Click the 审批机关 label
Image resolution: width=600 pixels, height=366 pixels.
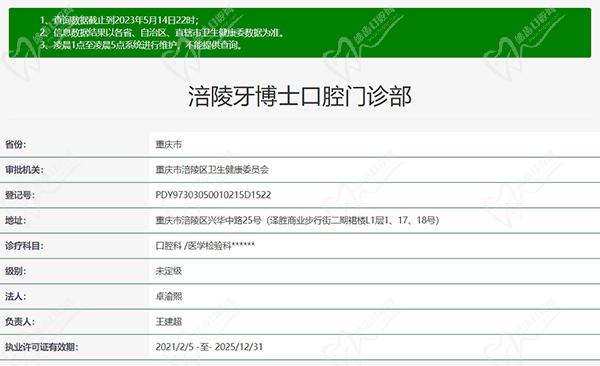[24, 170]
